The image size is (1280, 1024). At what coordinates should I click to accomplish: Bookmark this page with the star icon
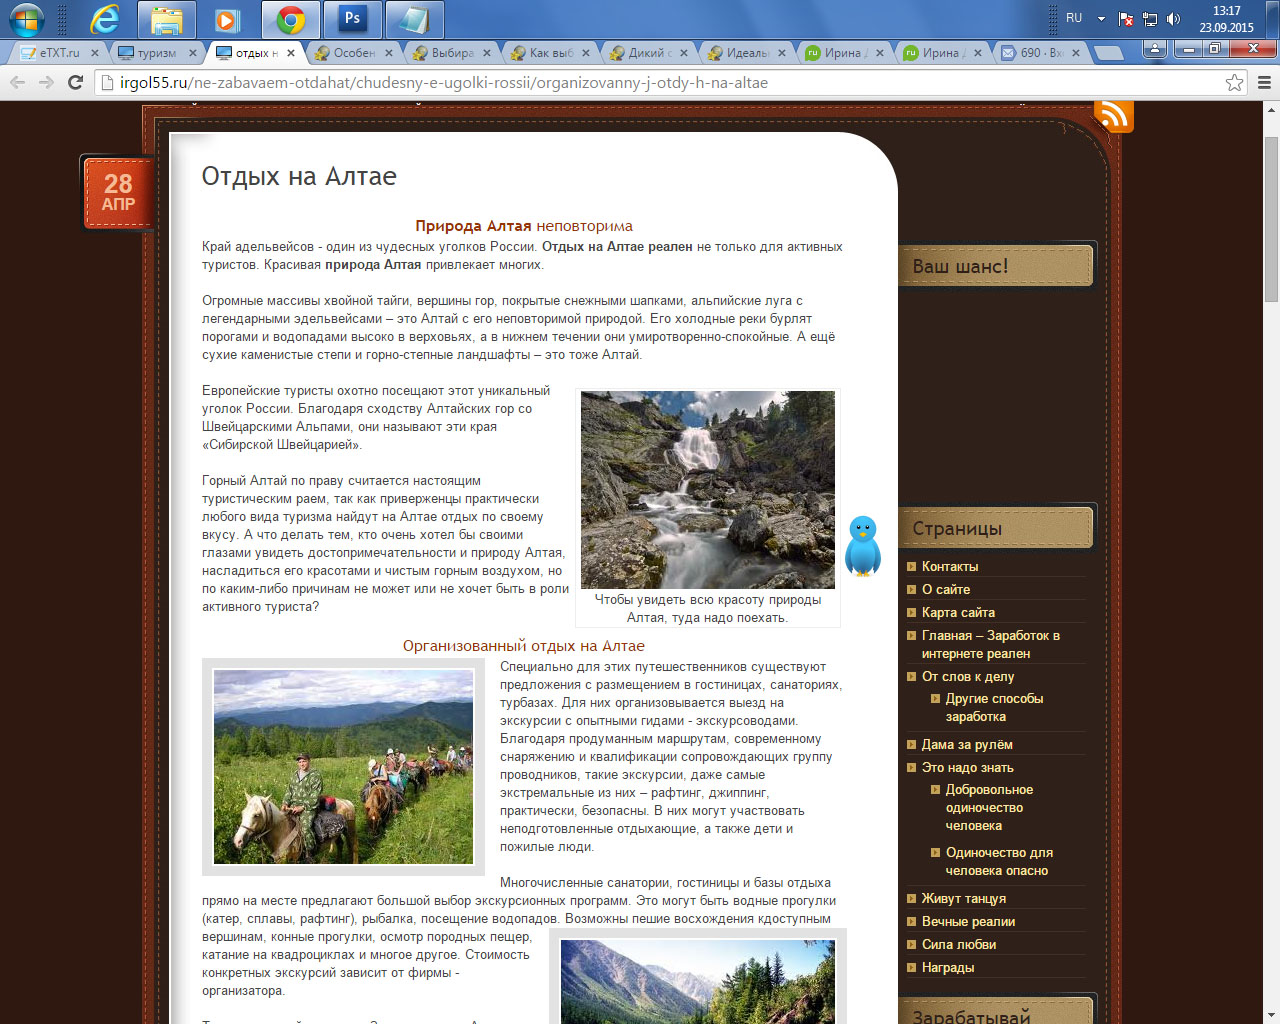(1235, 83)
